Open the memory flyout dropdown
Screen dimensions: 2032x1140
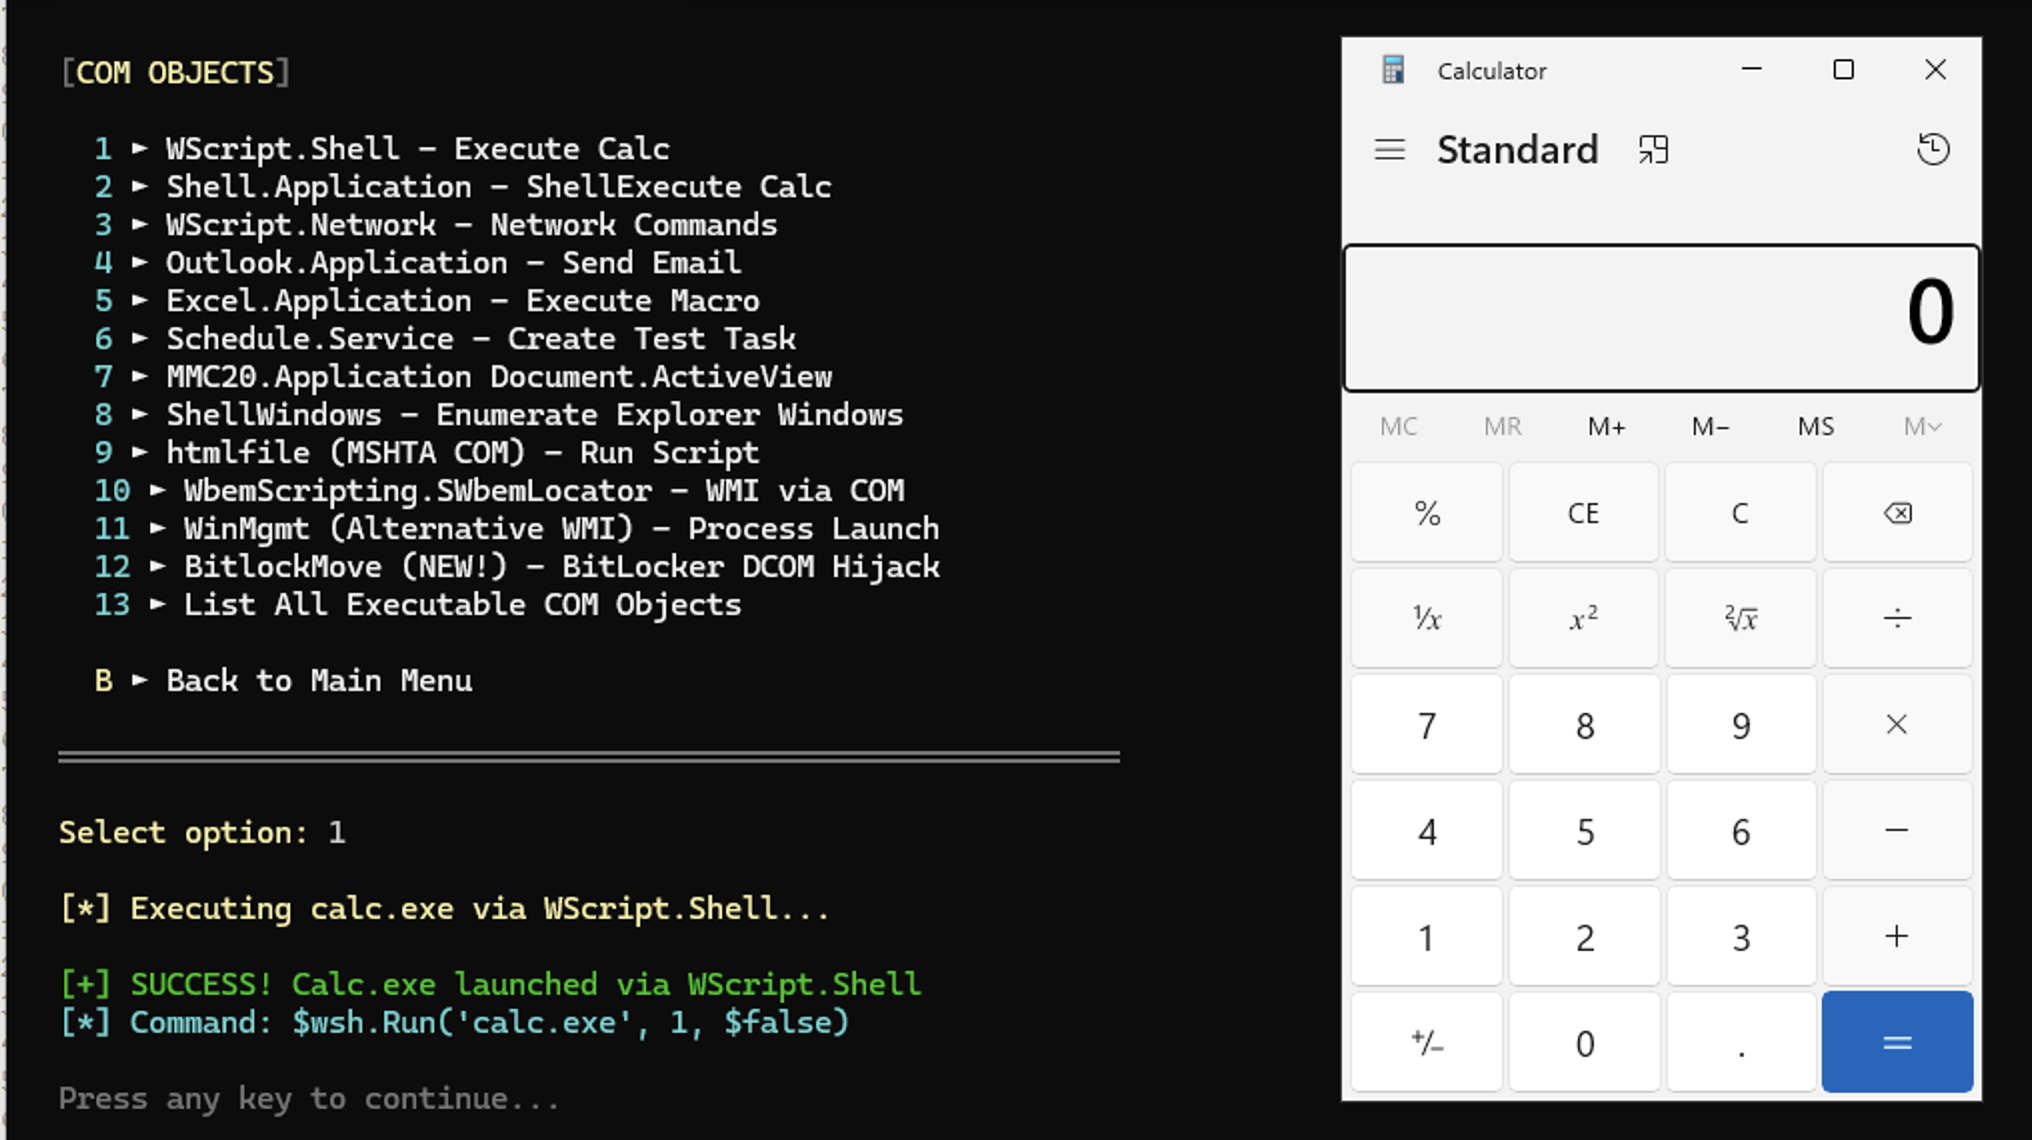tap(1921, 426)
